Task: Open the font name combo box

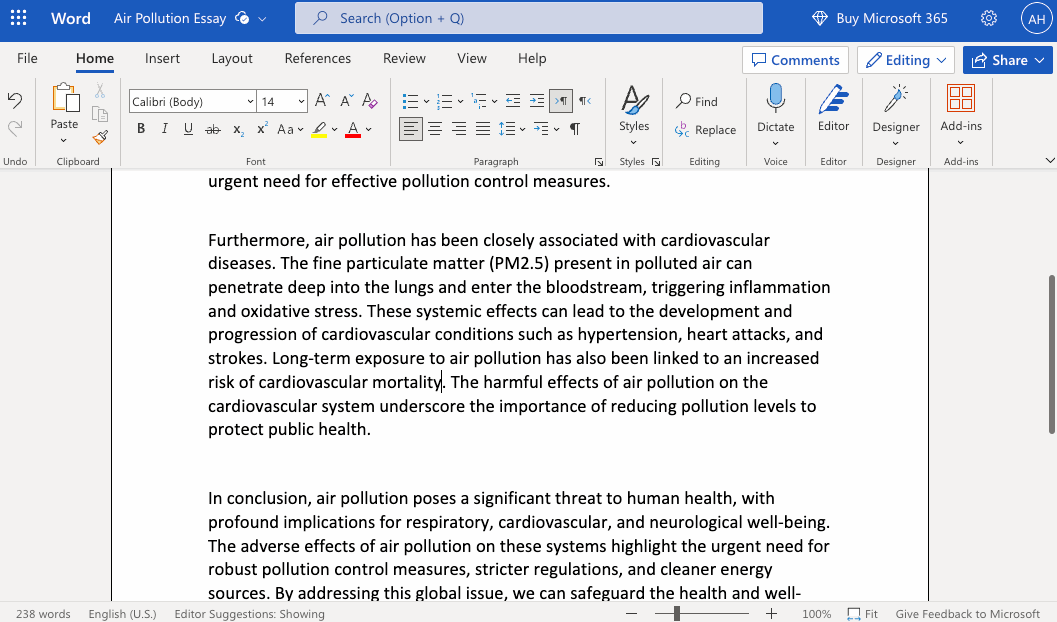Action: pos(192,102)
